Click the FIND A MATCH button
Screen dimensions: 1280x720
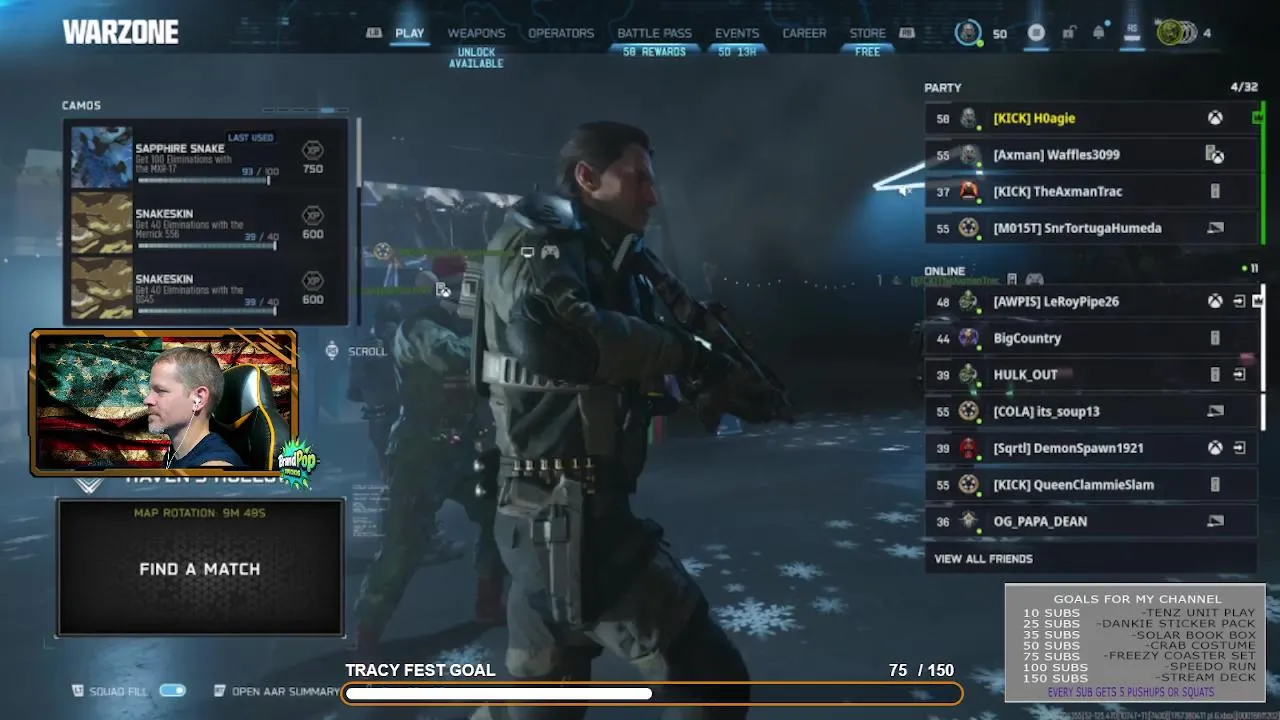coord(200,567)
